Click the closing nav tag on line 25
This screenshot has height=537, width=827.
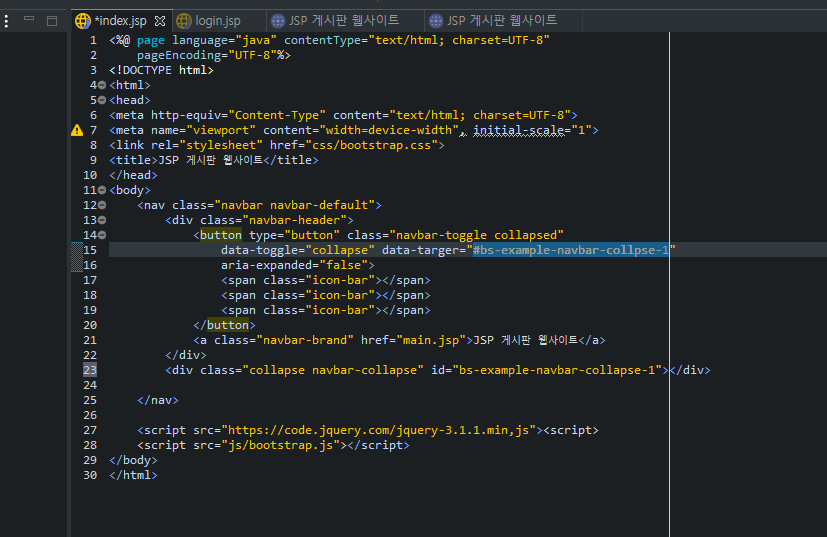point(158,400)
